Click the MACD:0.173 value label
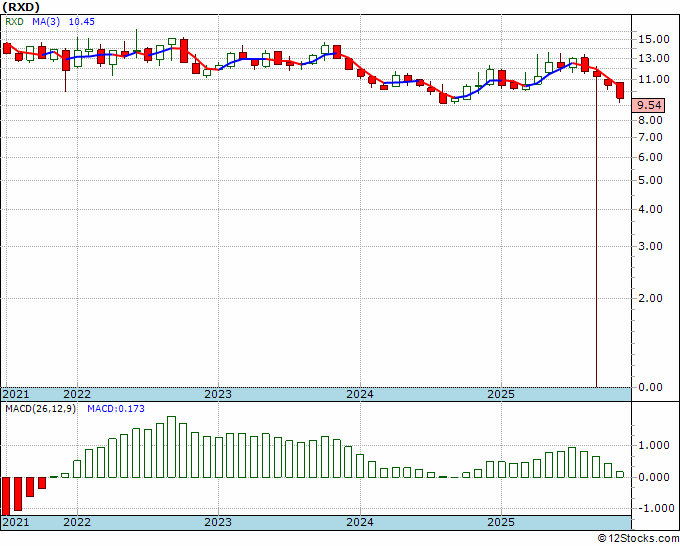This screenshot has width=680, height=546. point(116,409)
